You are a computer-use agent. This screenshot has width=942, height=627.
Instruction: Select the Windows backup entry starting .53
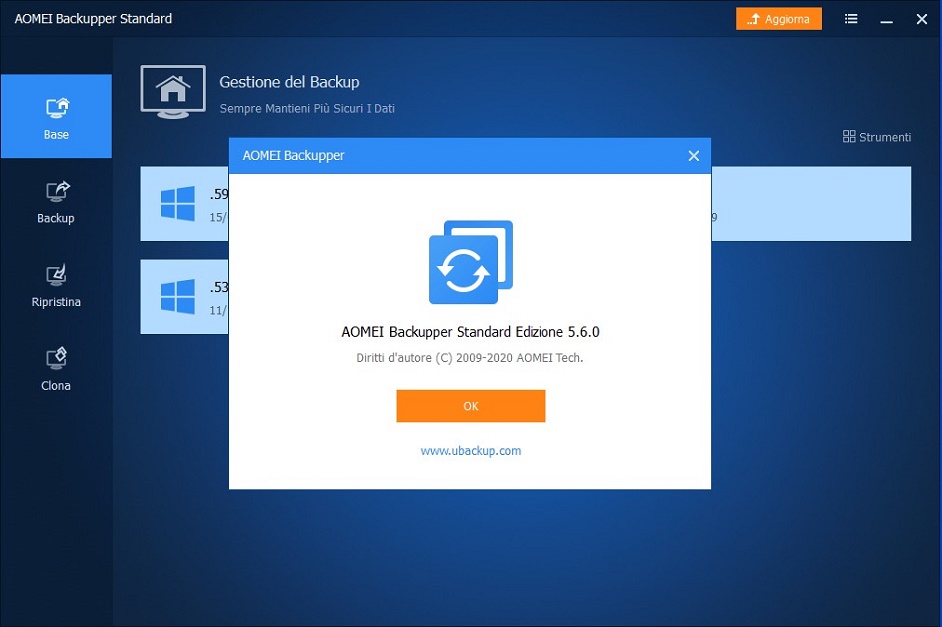pos(184,297)
